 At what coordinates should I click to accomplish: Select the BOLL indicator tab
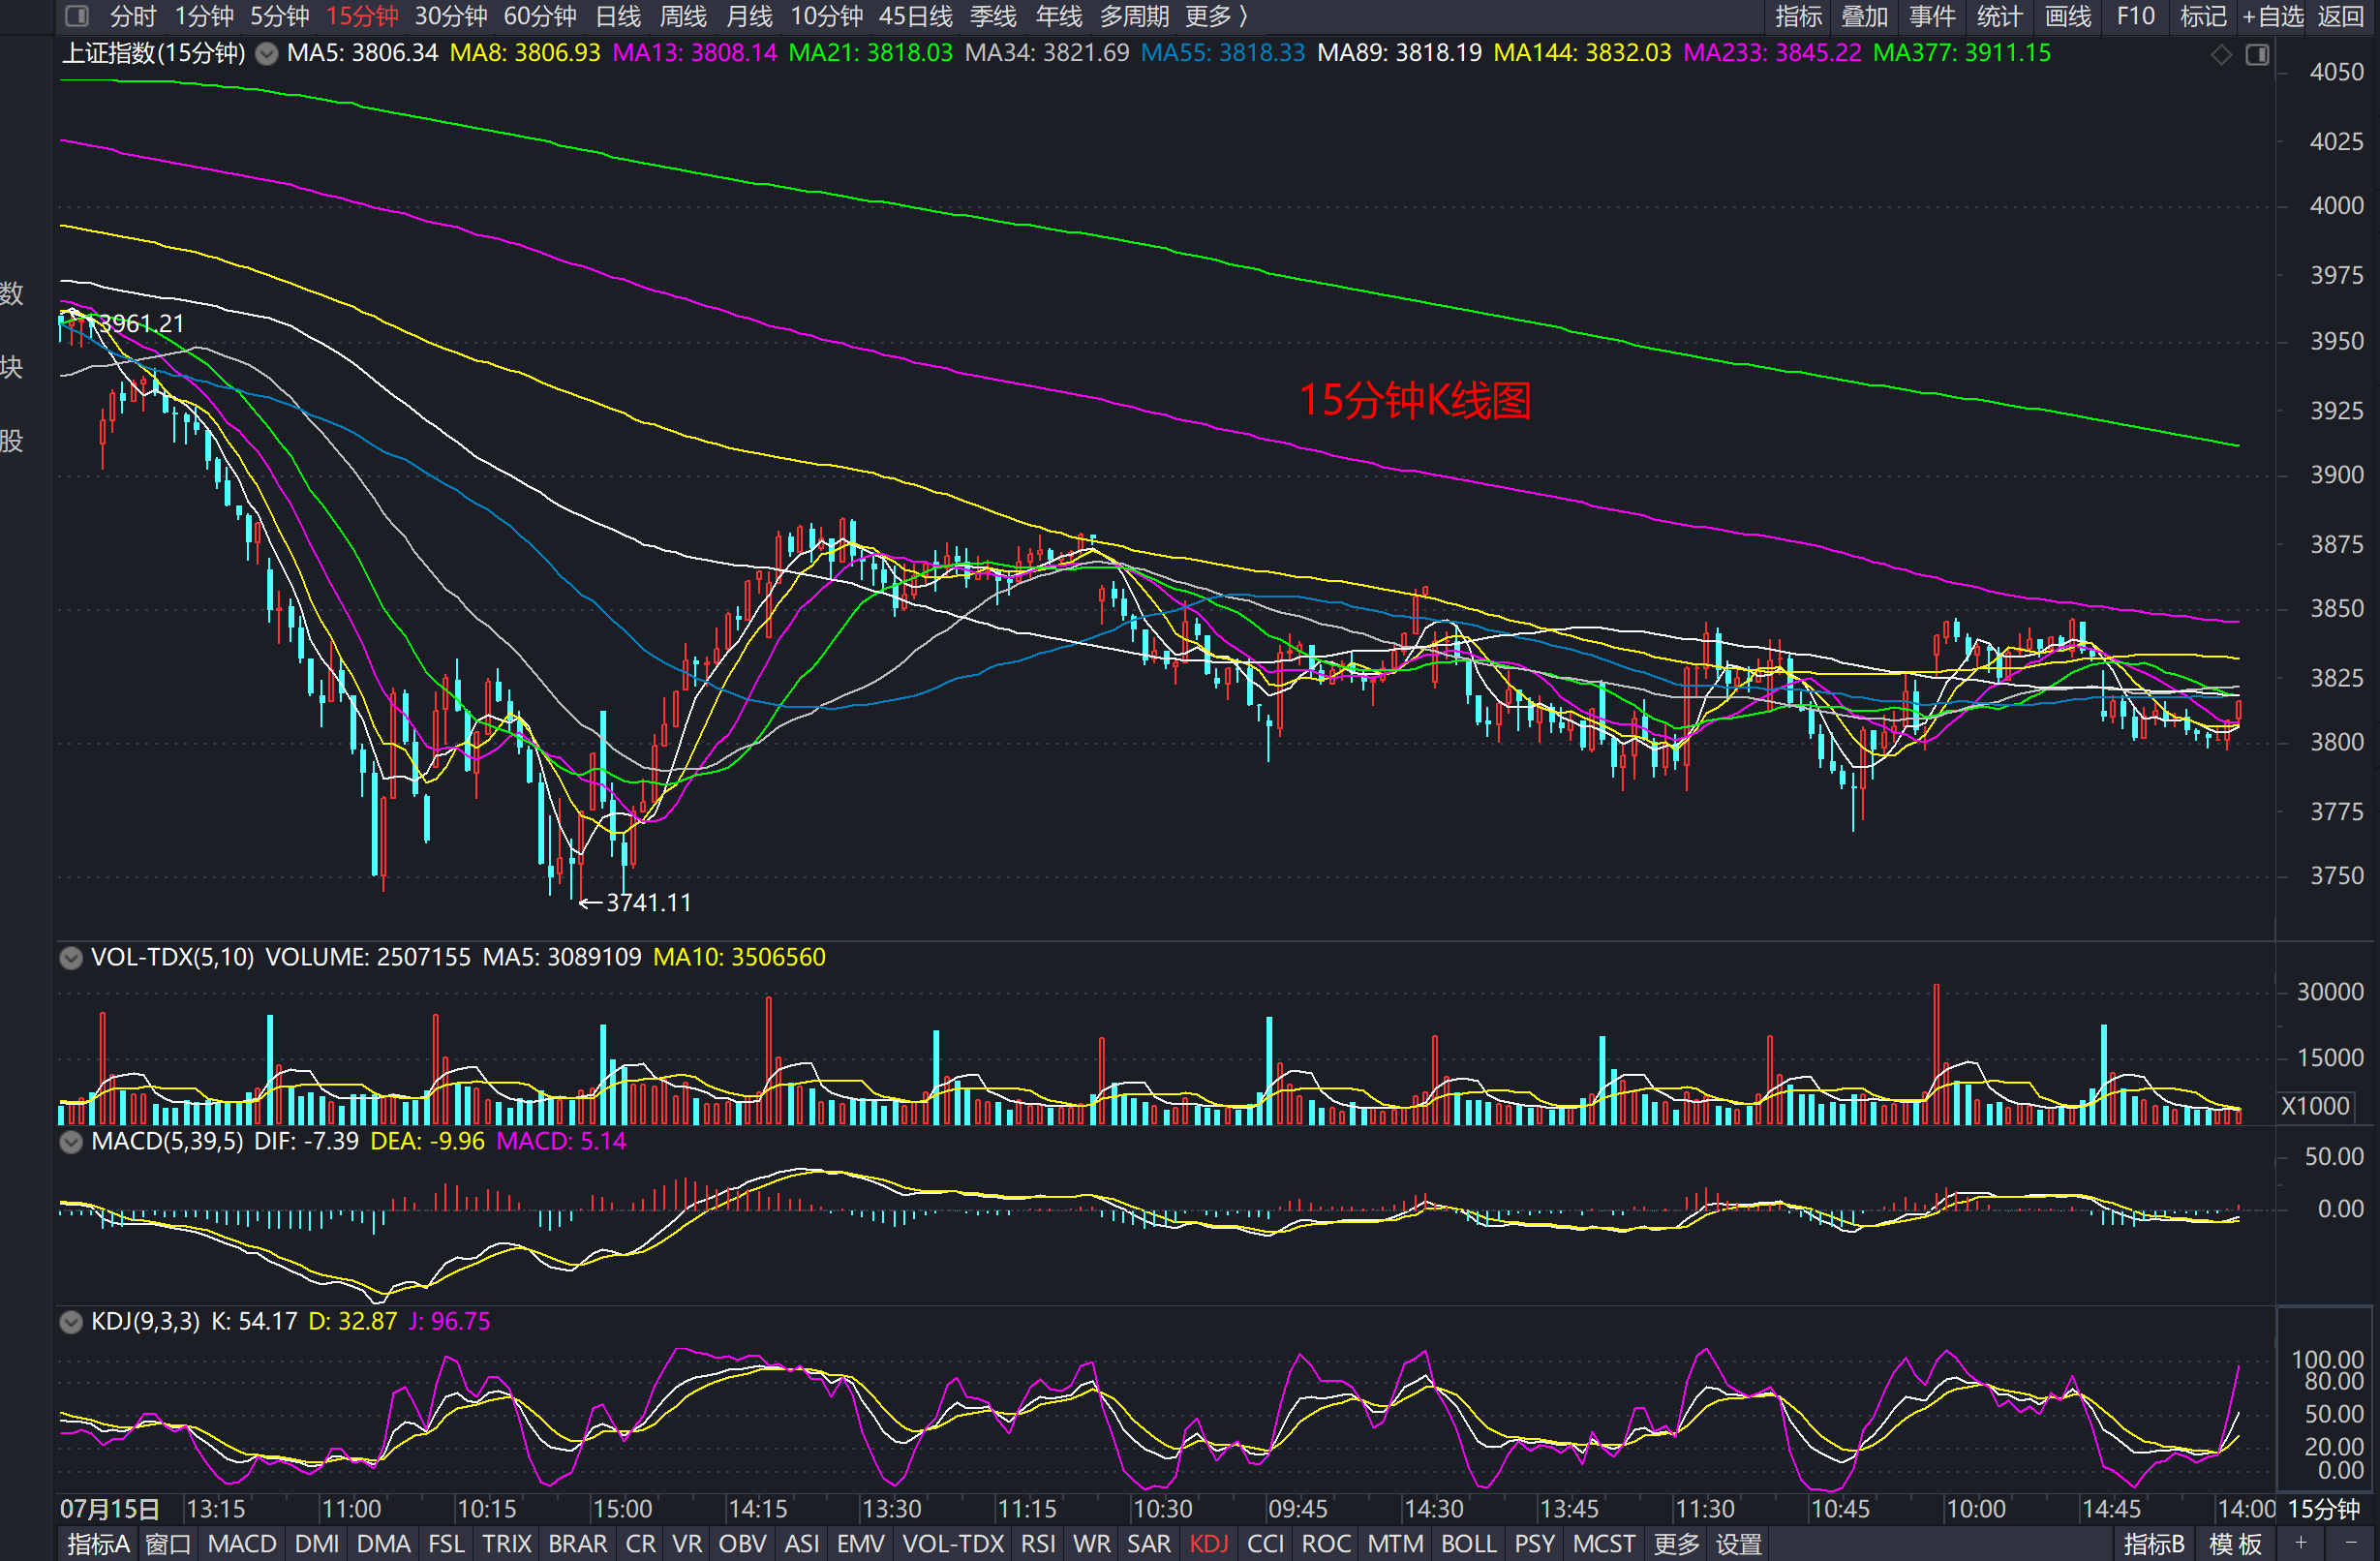(1469, 1544)
